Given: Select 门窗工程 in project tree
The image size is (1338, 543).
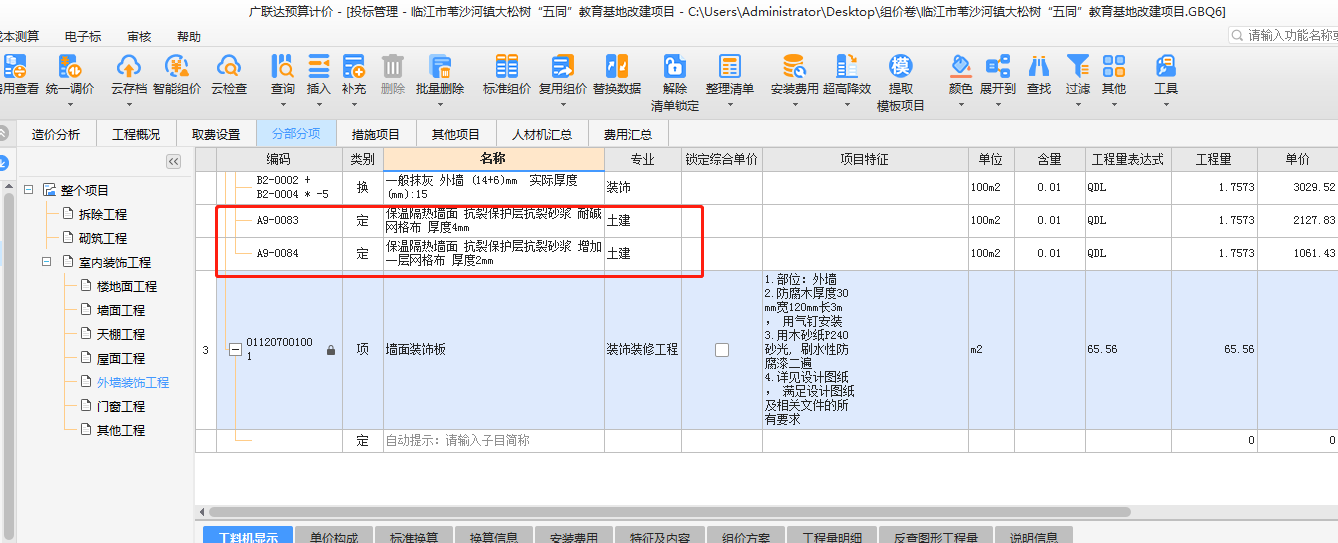Looking at the screenshot, I should tap(121, 406).
